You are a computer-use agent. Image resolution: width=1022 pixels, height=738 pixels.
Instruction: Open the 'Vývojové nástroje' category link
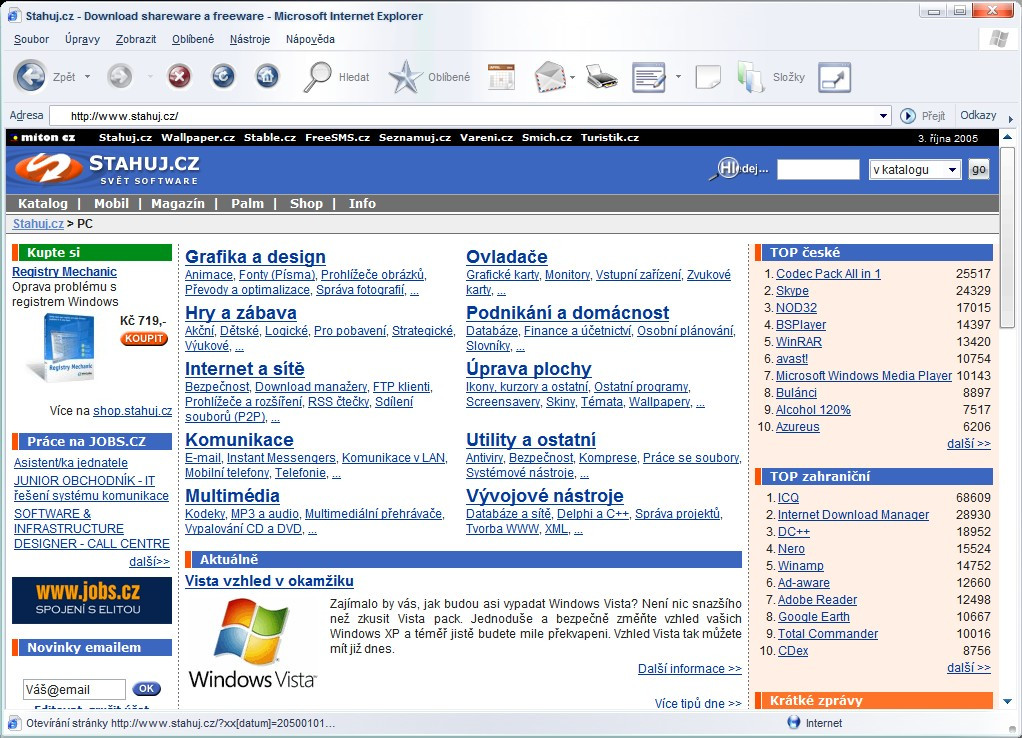point(545,496)
